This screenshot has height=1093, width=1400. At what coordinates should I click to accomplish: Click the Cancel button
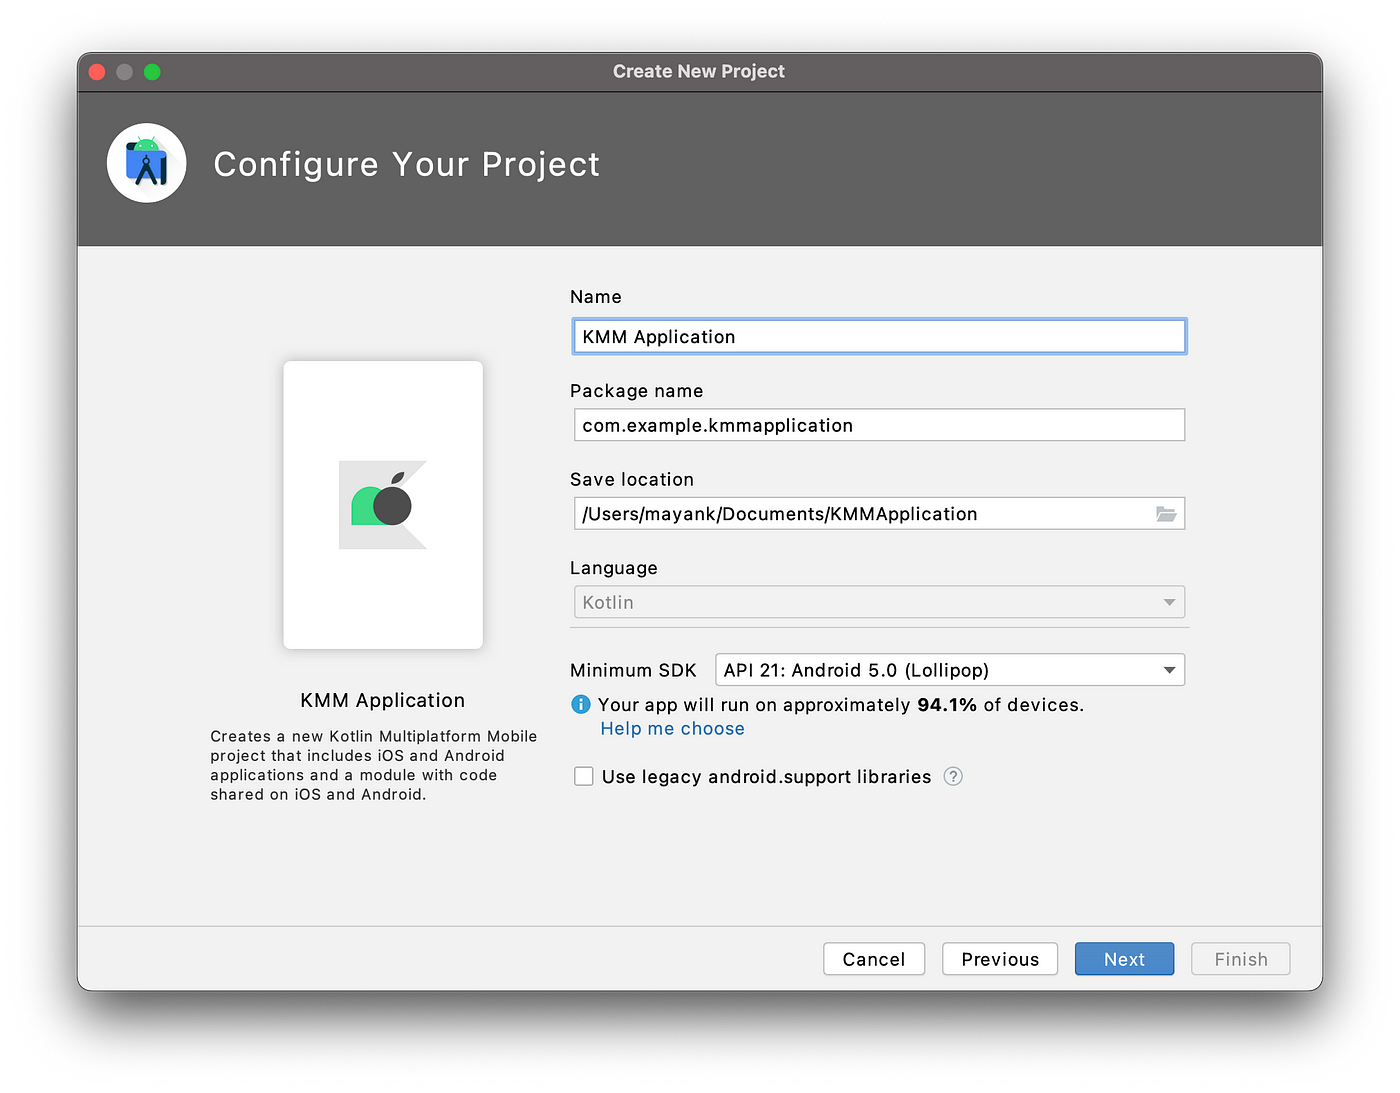coord(874,959)
